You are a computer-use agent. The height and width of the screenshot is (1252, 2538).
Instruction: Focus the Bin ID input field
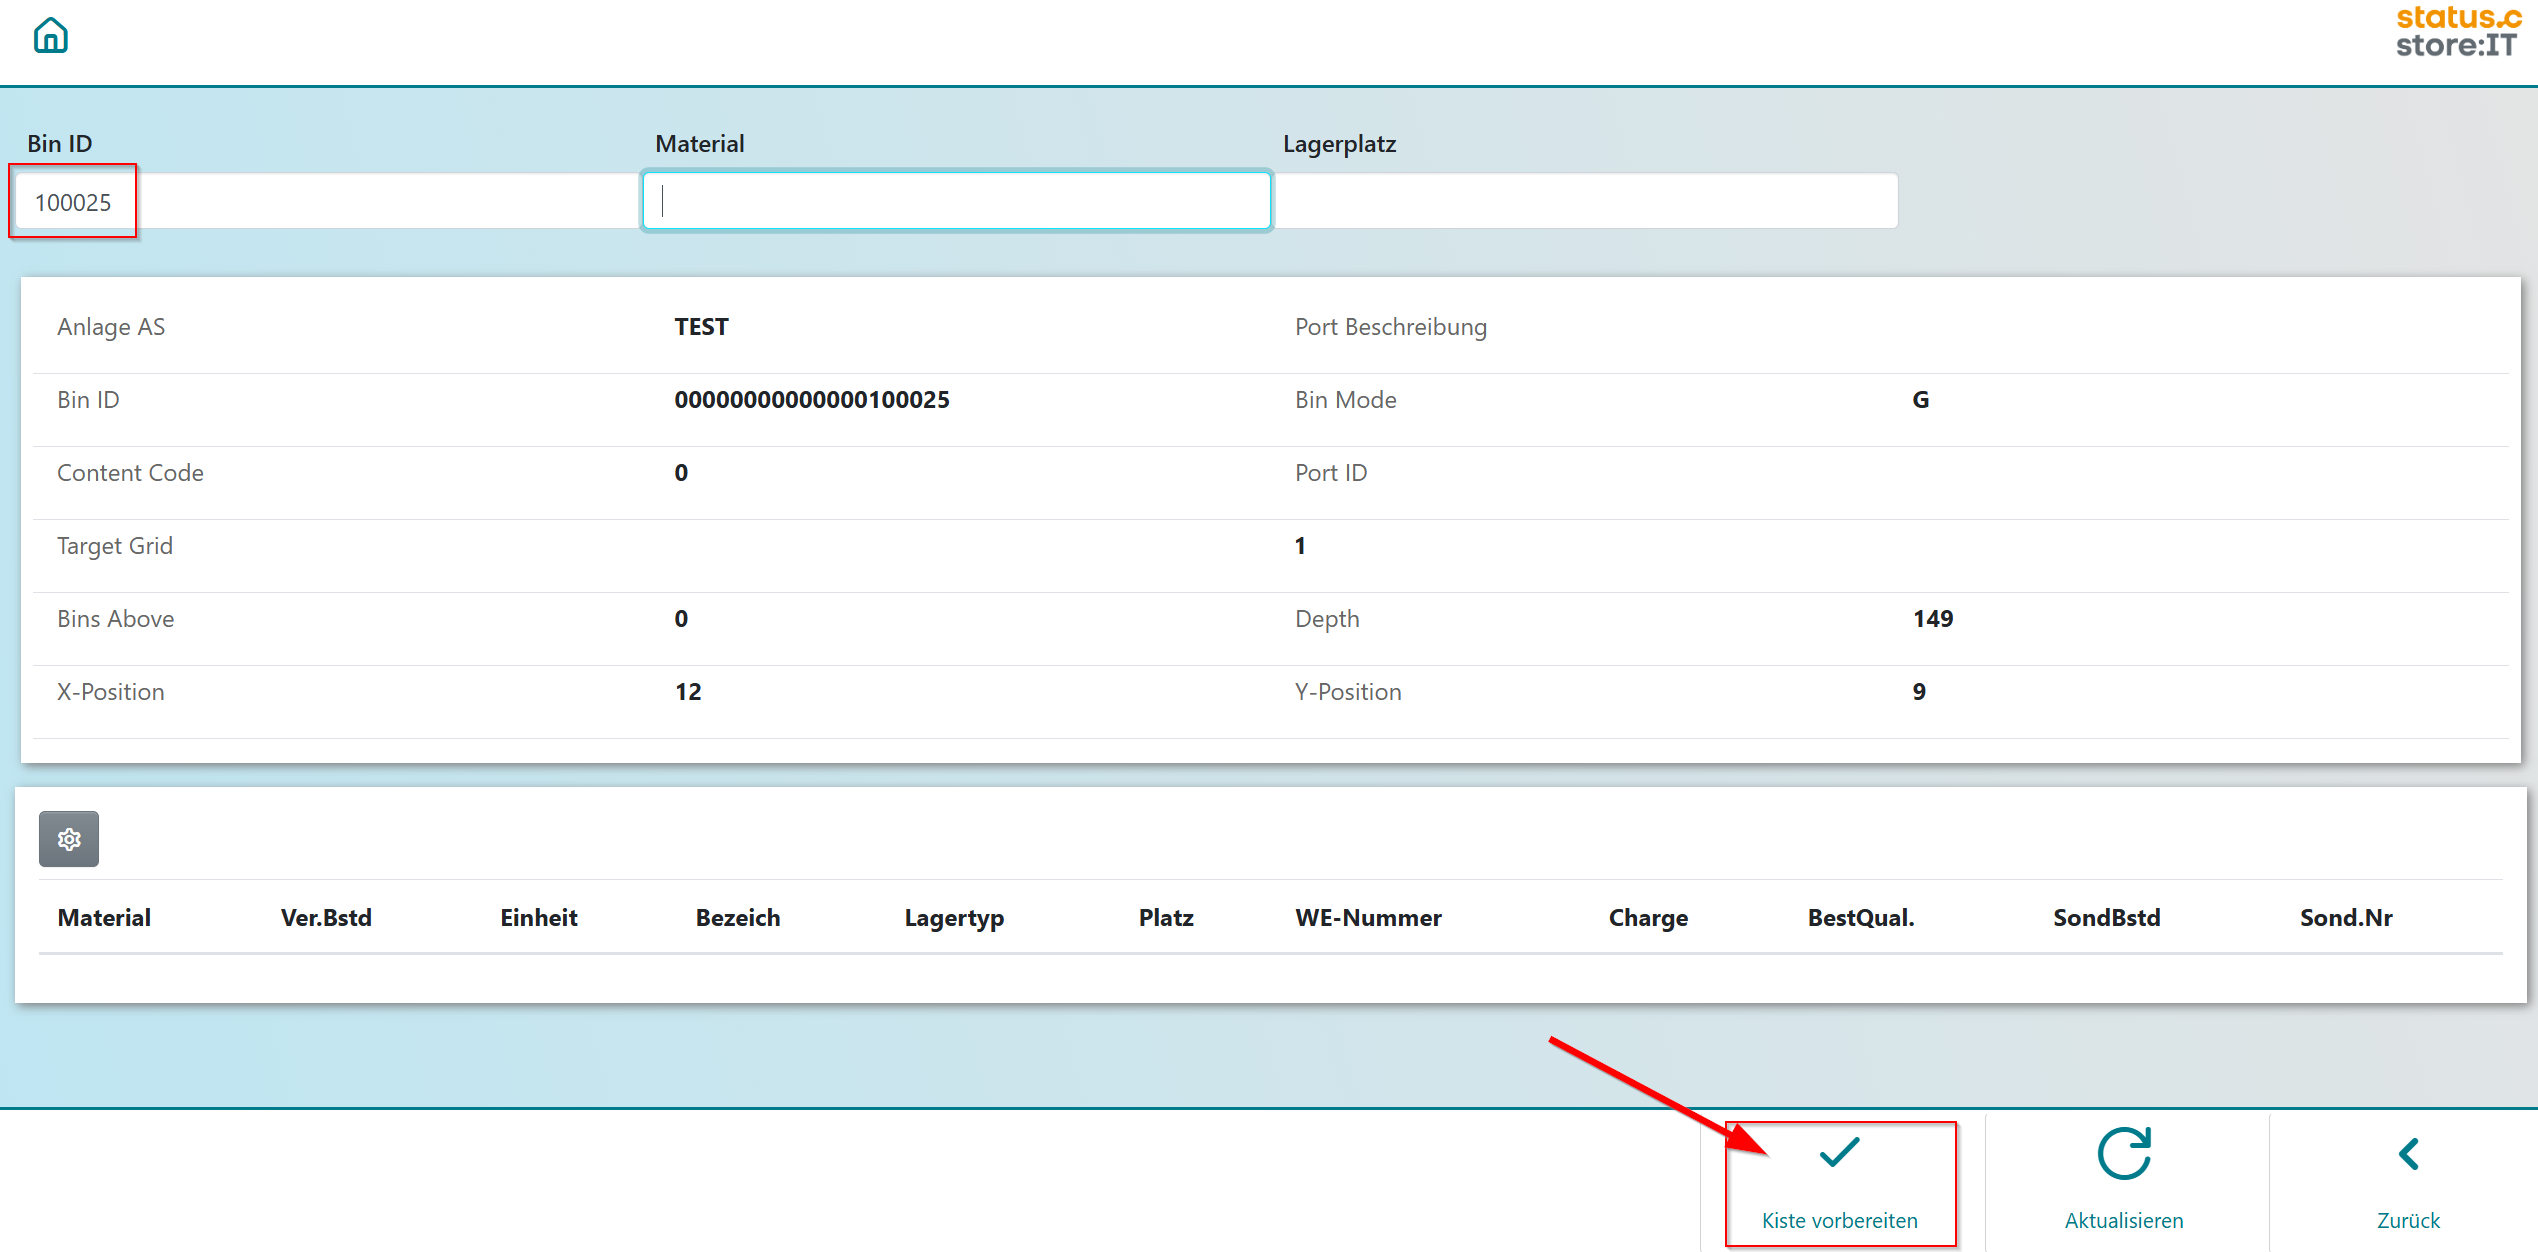pyautogui.click(x=325, y=202)
